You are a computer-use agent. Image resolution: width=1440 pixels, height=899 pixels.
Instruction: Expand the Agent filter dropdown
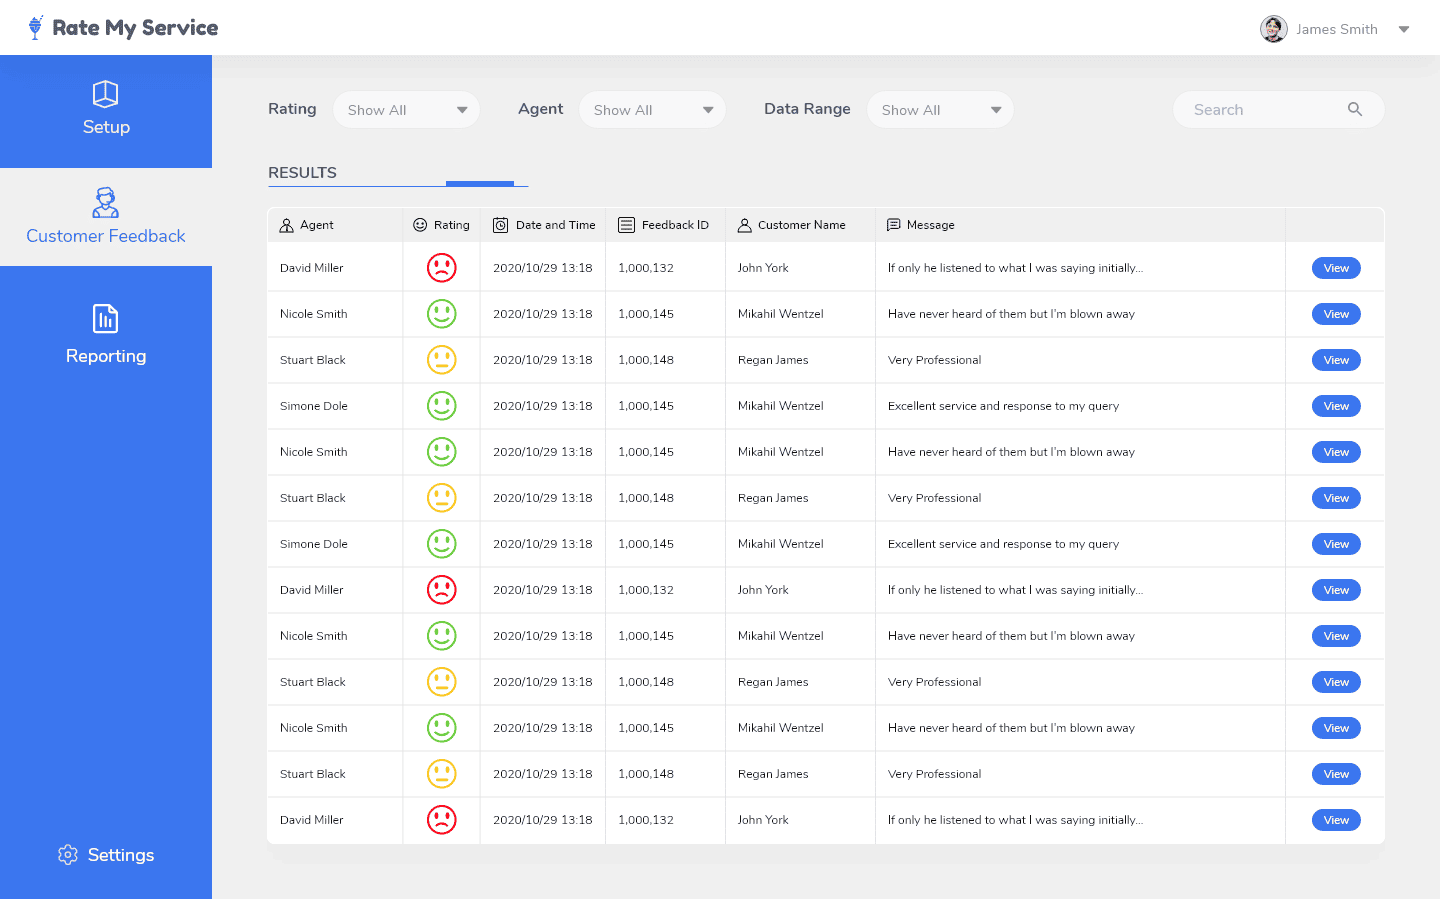click(x=652, y=110)
